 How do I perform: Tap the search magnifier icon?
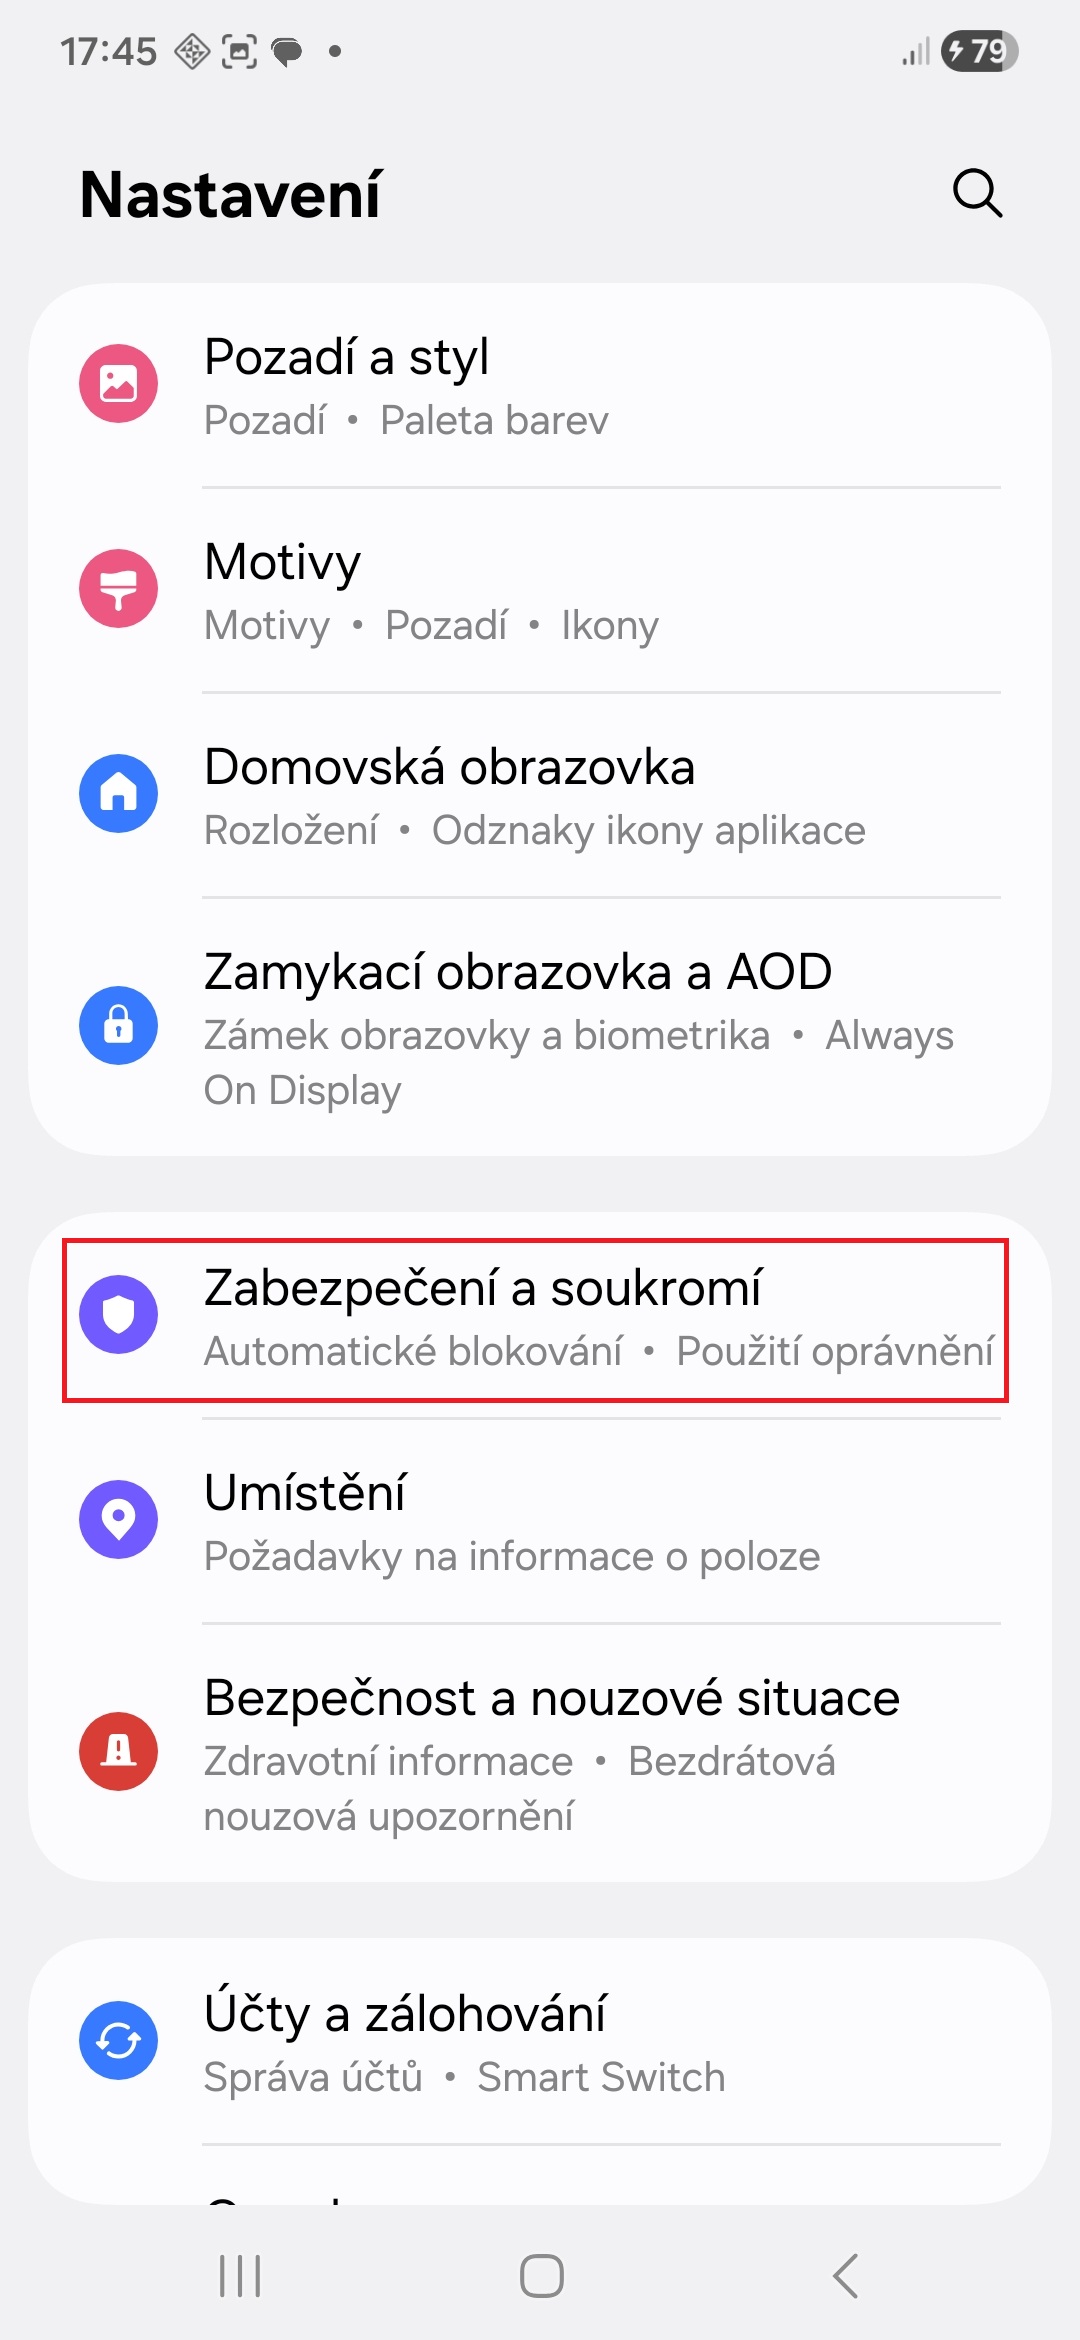[x=977, y=193]
